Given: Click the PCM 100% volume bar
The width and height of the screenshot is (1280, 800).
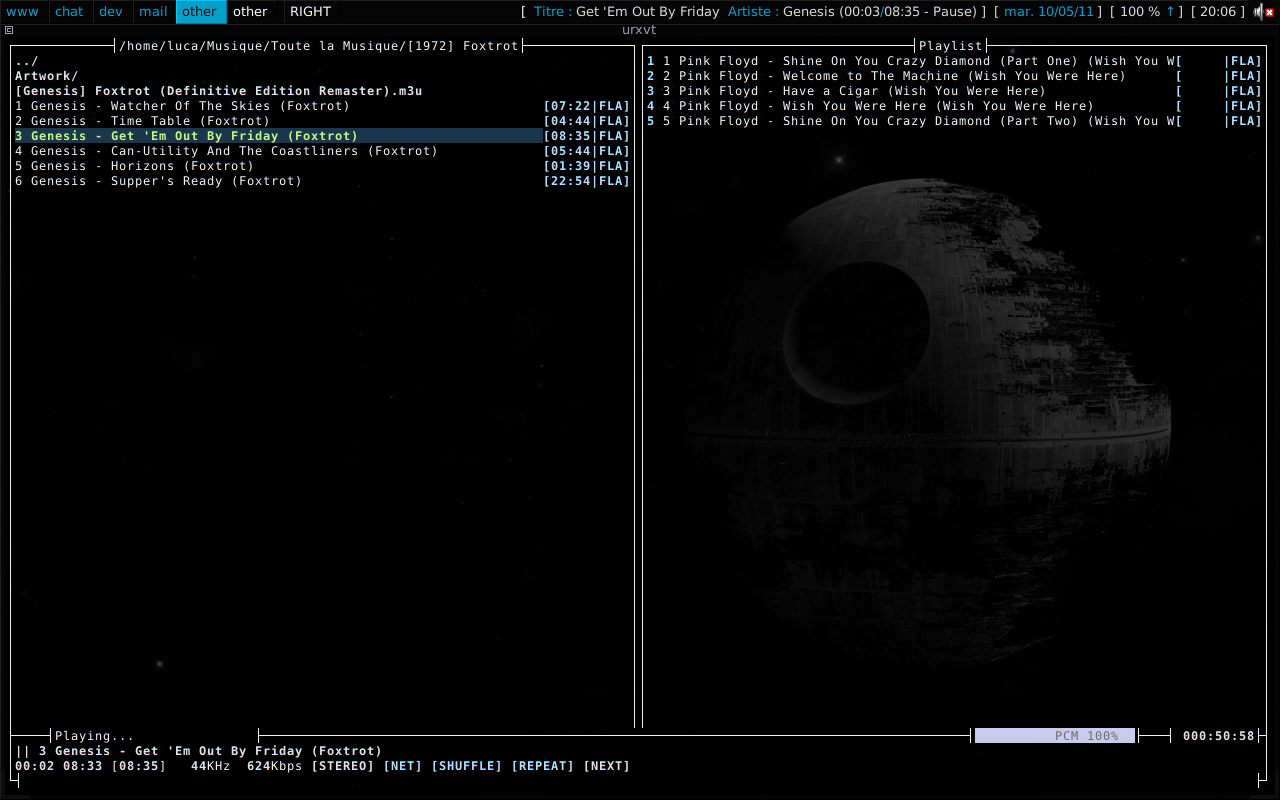Looking at the screenshot, I should click(x=1054, y=736).
